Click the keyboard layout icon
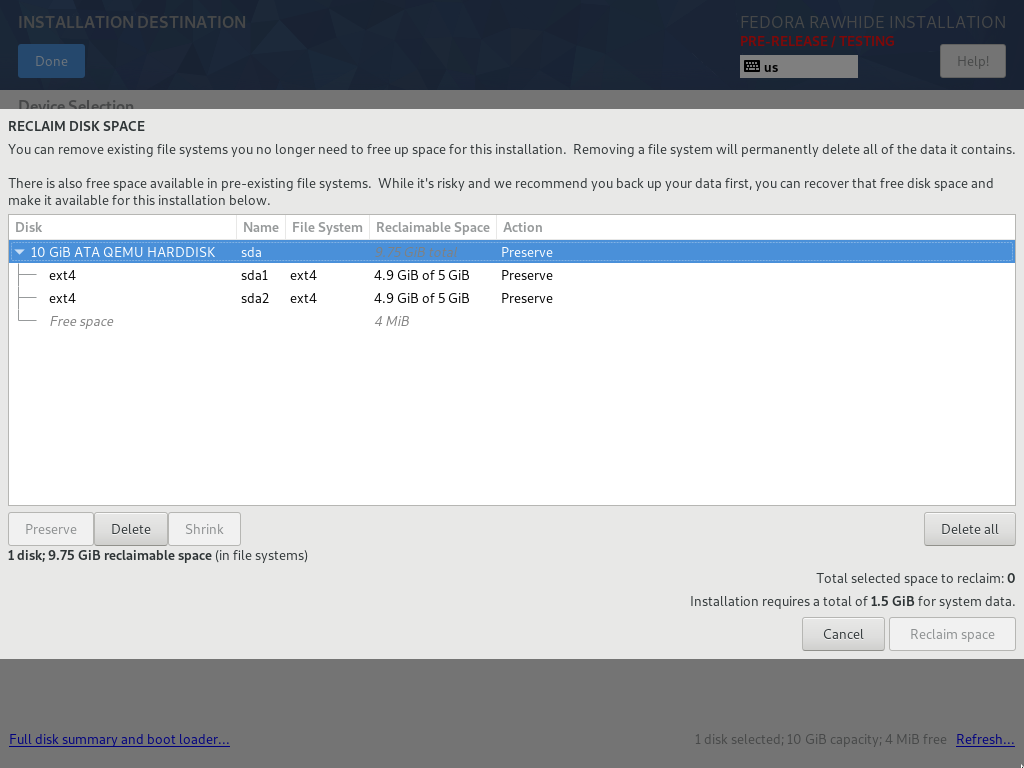Image resolution: width=1024 pixels, height=768 pixels. (752, 66)
